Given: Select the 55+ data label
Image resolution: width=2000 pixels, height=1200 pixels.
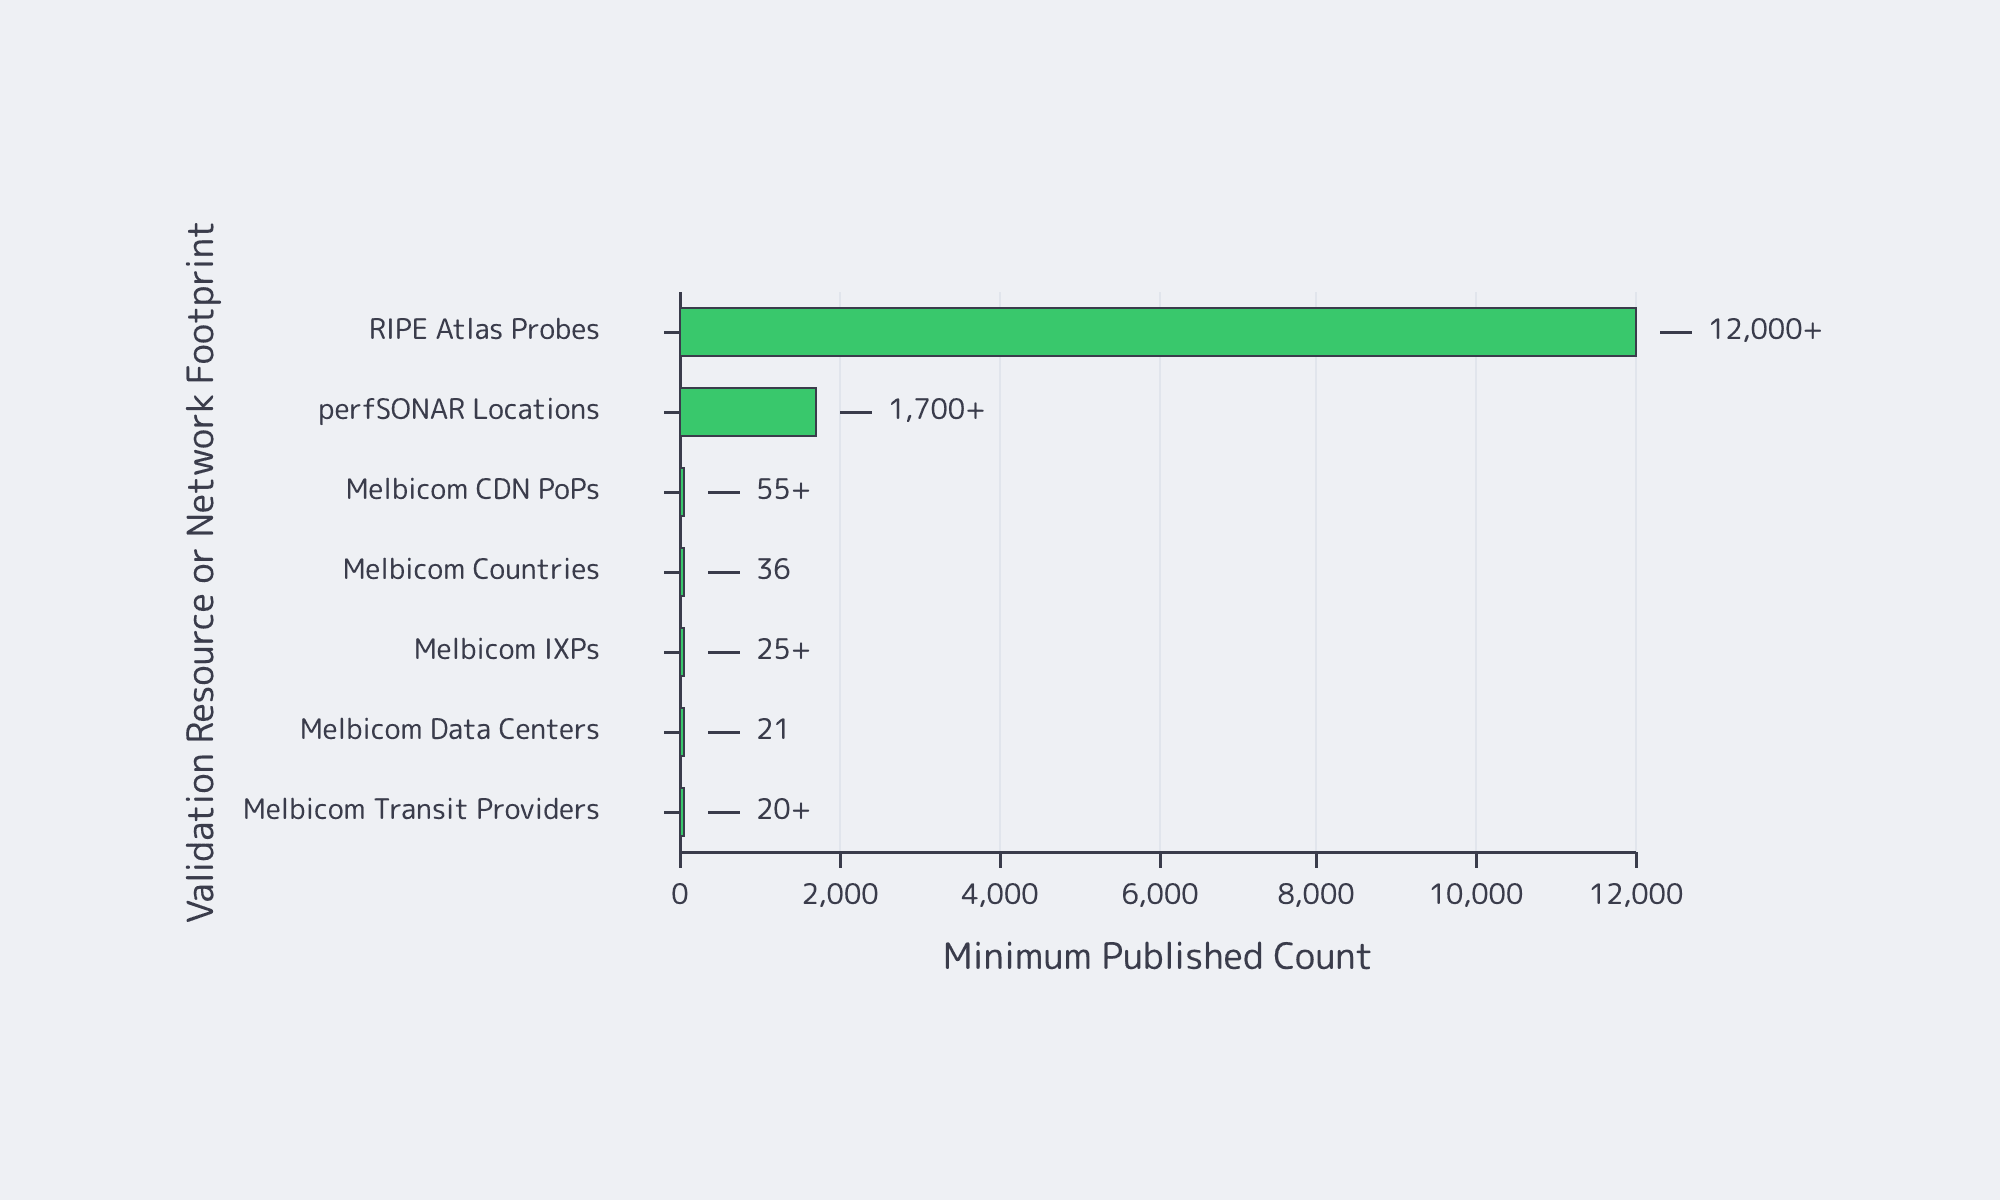Looking at the screenshot, I should 781,489.
